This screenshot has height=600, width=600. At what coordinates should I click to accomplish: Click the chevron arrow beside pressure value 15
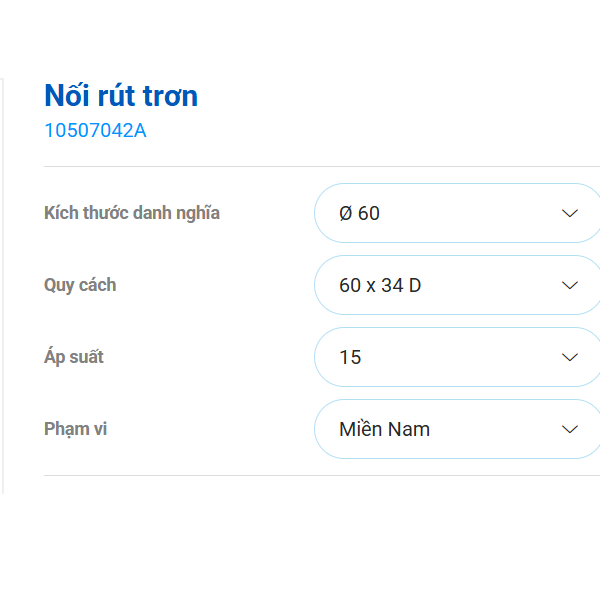click(x=570, y=357)
